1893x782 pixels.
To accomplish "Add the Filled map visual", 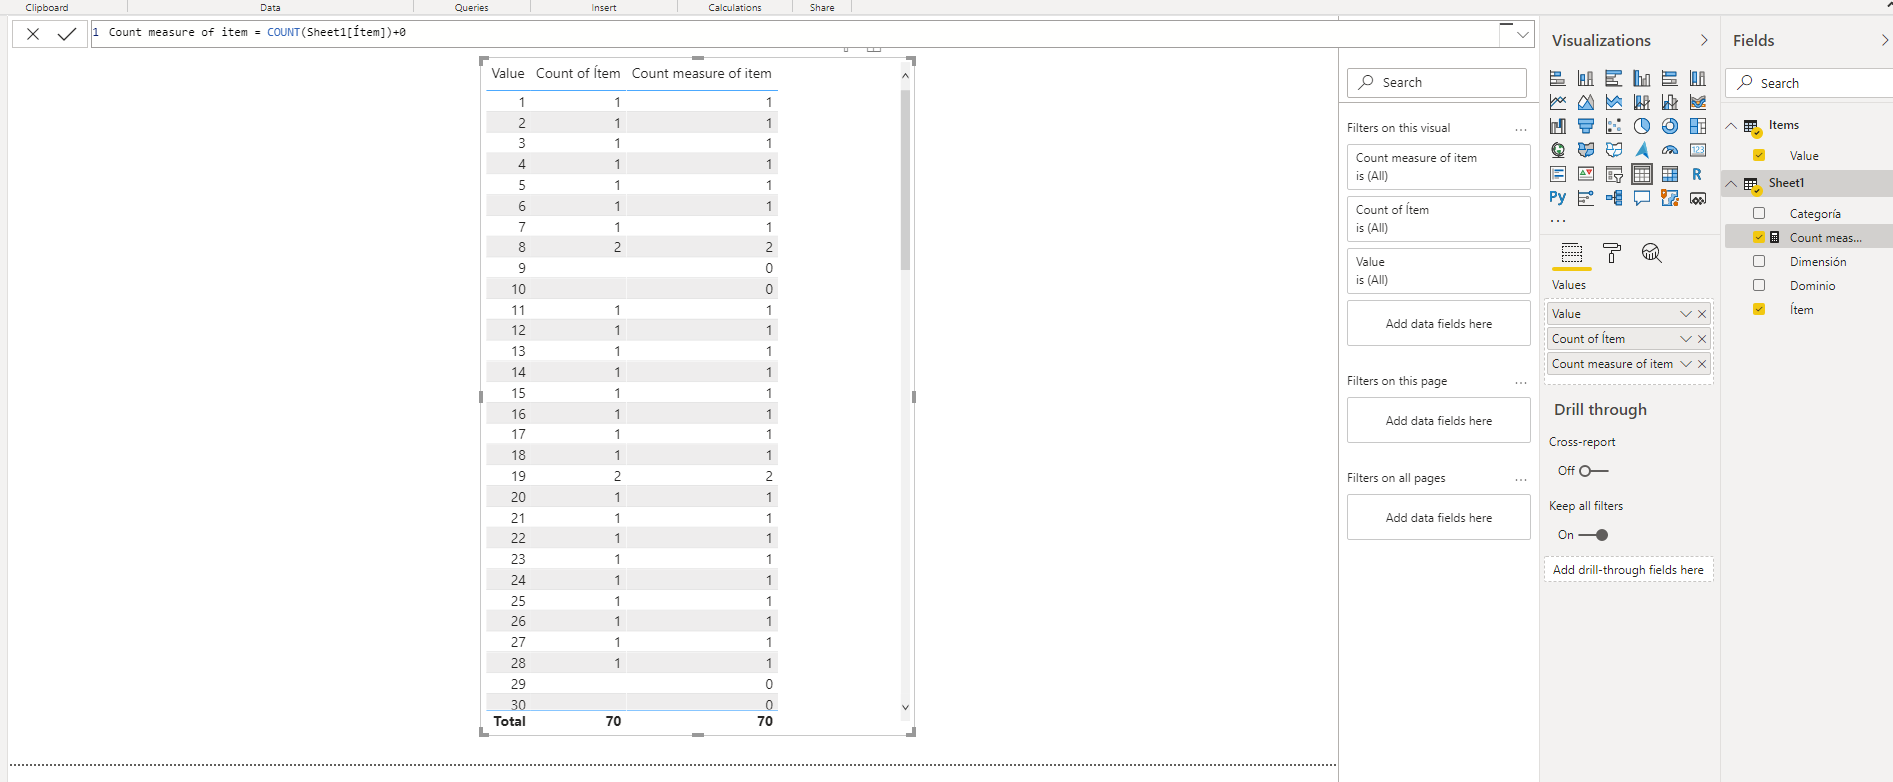I will pyautogui.click(x=1586, y=150).
